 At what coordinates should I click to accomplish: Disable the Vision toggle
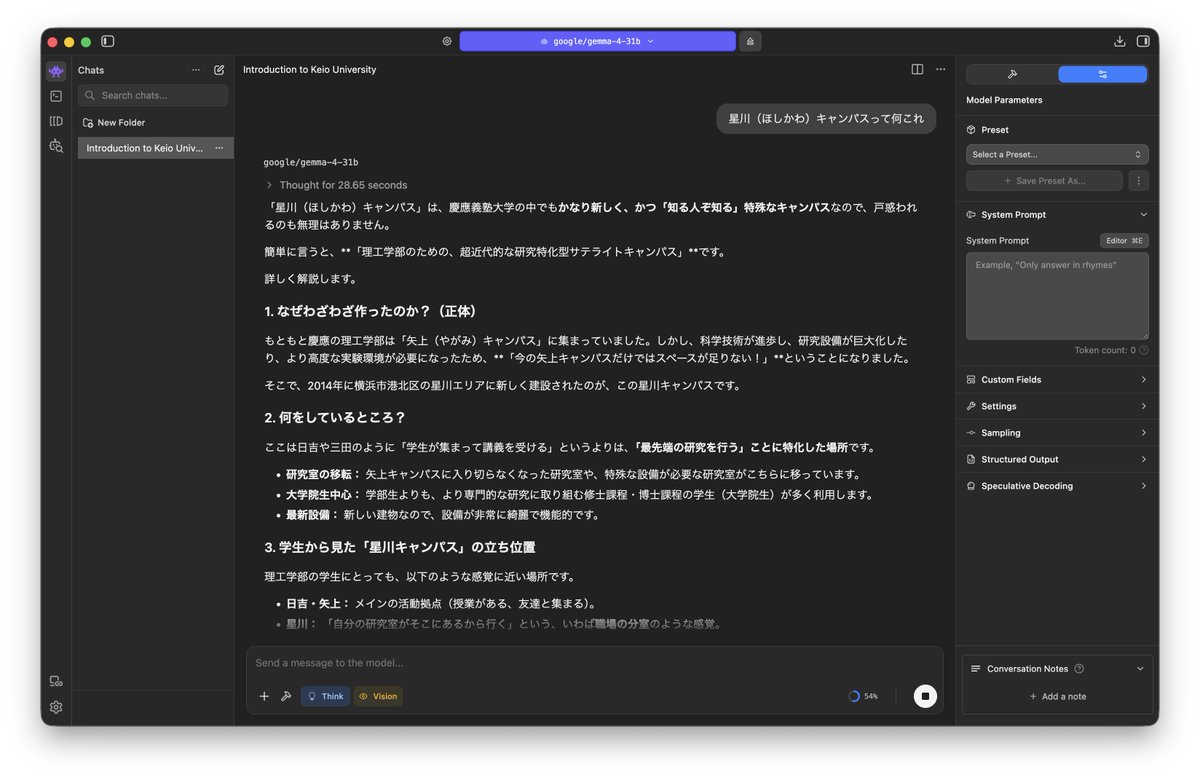(378, 695)
